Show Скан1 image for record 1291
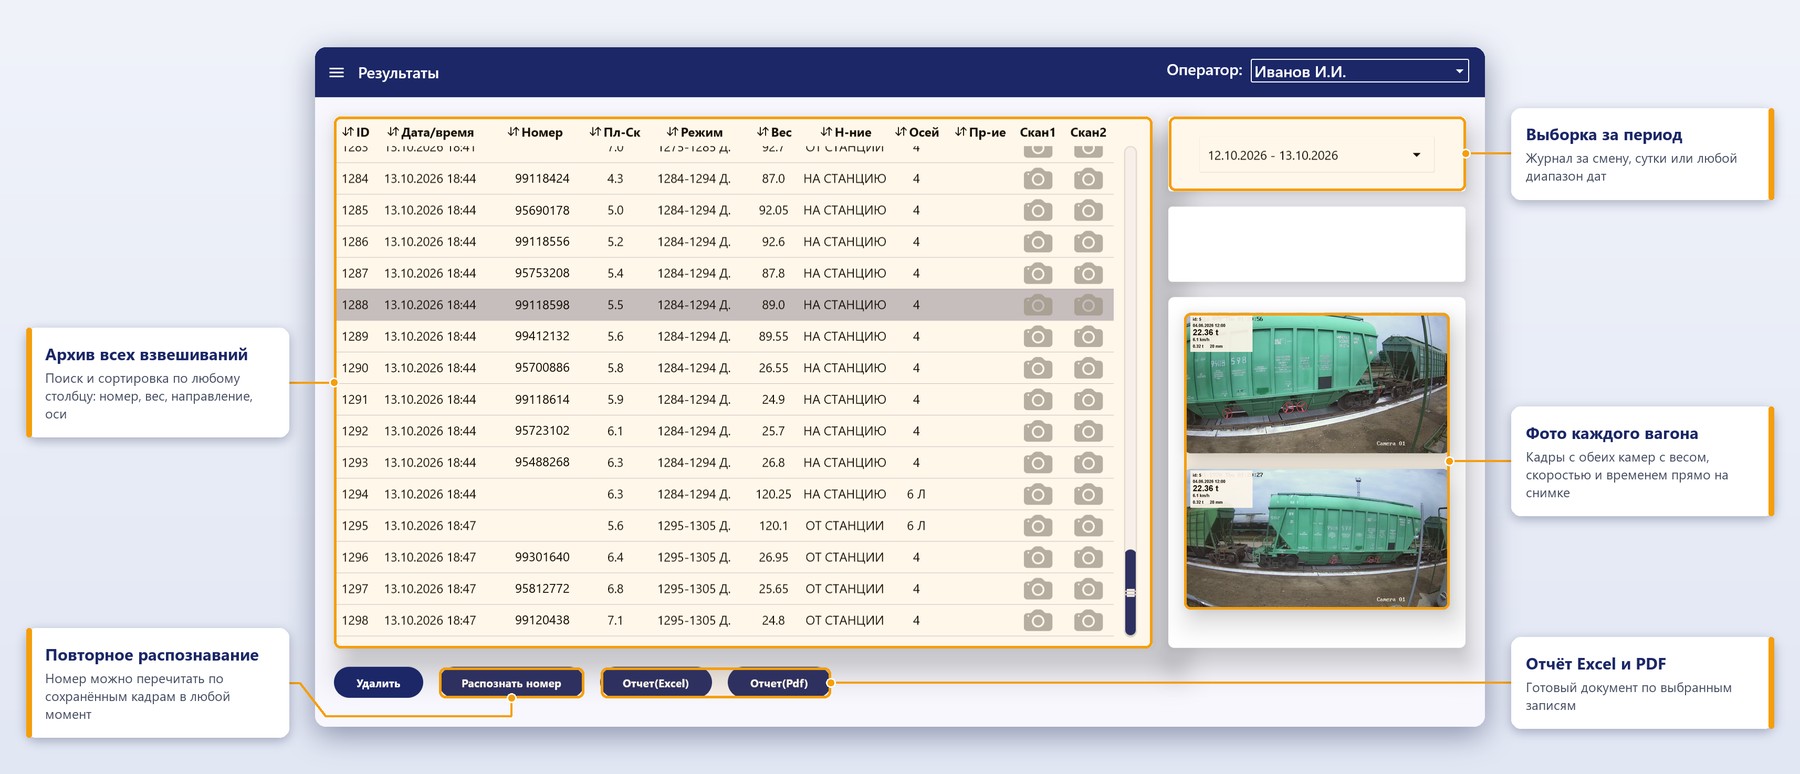The image size is (1800, 774). click(1038, 400)
